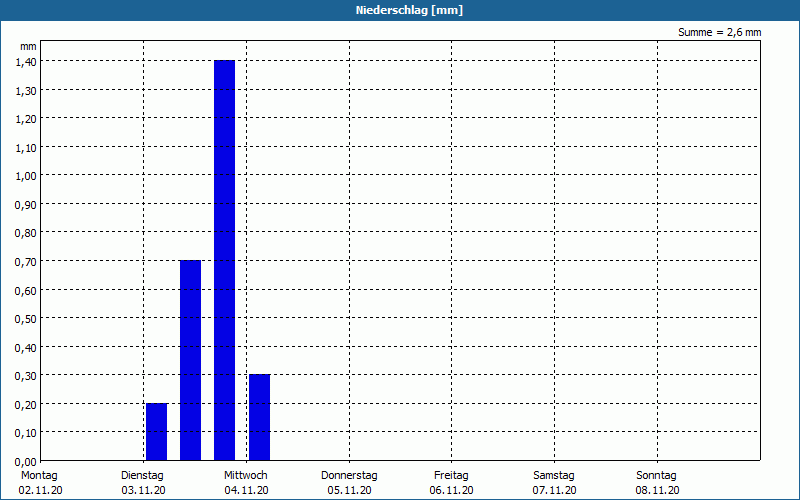Select the Donnerstag 05.11.20 axis label

click(x=349, y=483)
